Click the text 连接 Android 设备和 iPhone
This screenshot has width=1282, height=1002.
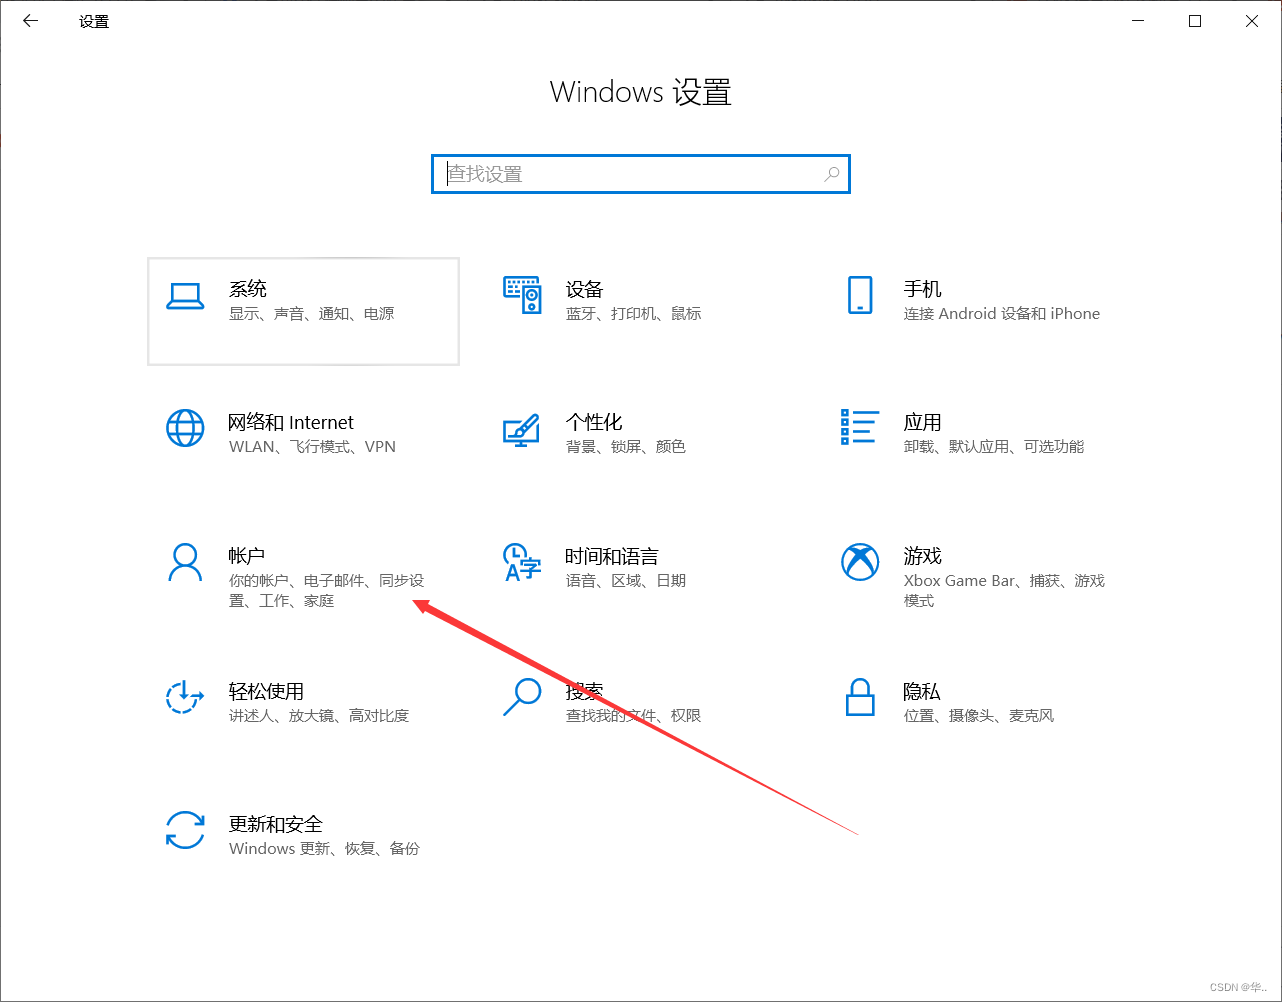(x=1002, y=314)
